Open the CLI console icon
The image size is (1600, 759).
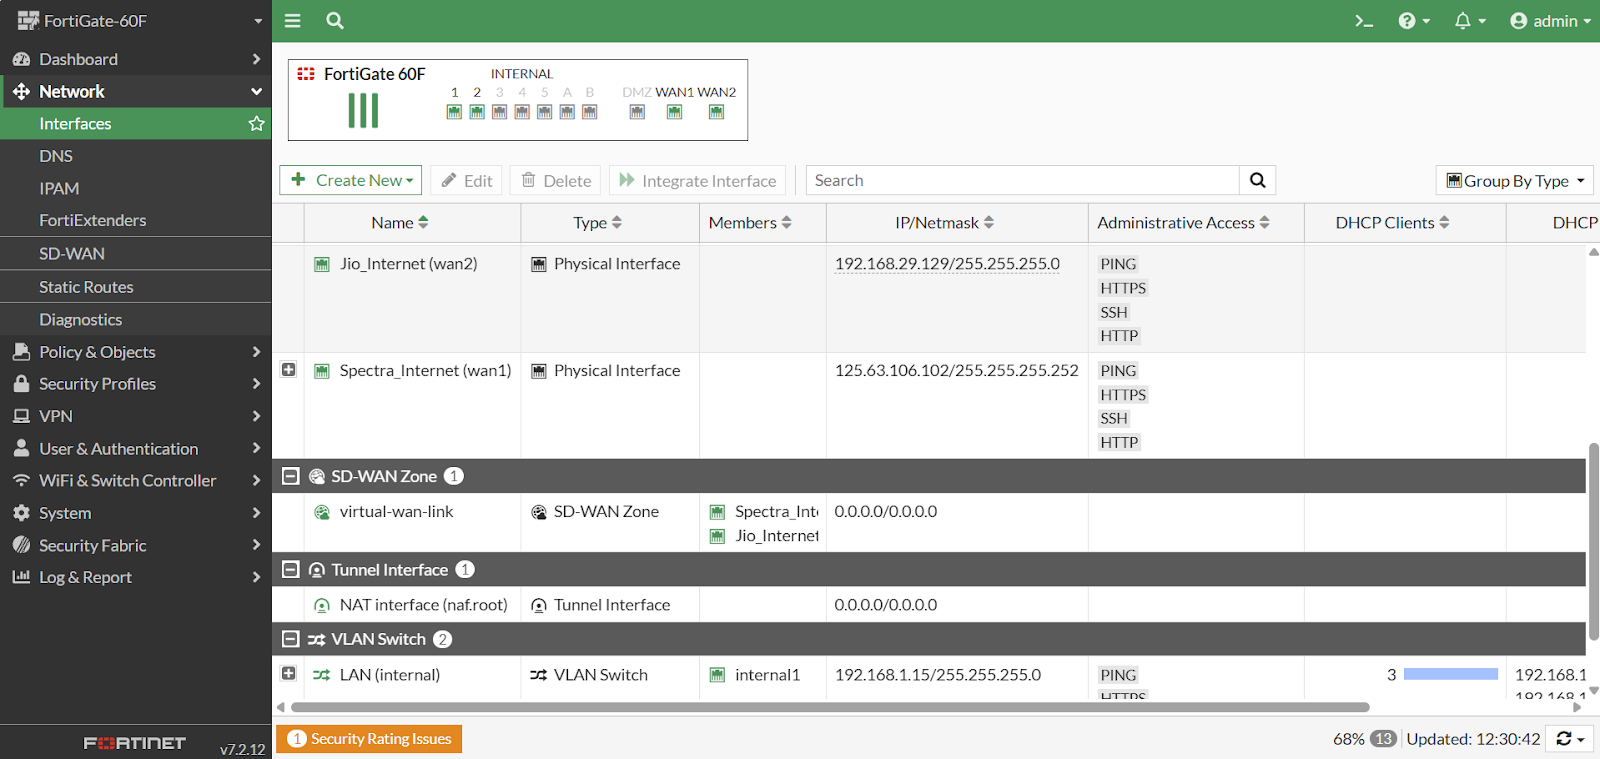(1364, 21)
